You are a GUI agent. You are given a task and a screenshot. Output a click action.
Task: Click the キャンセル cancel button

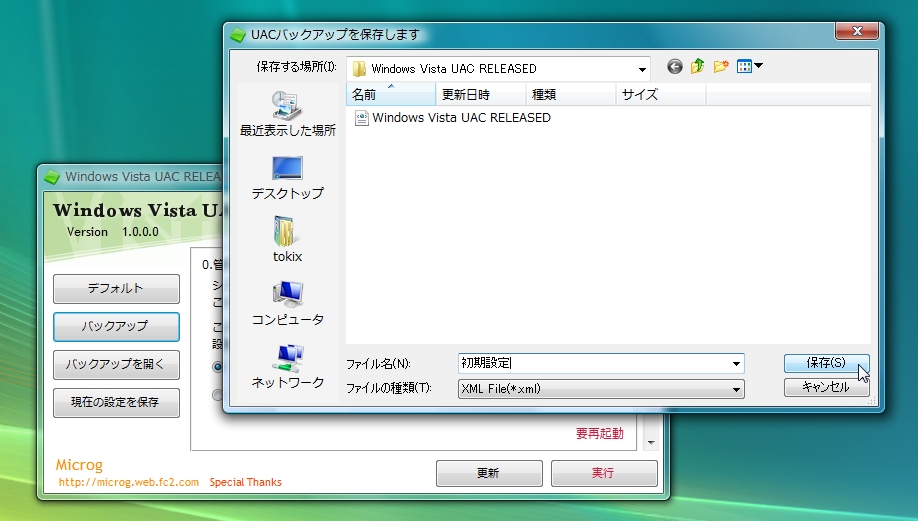coord(827,387)
